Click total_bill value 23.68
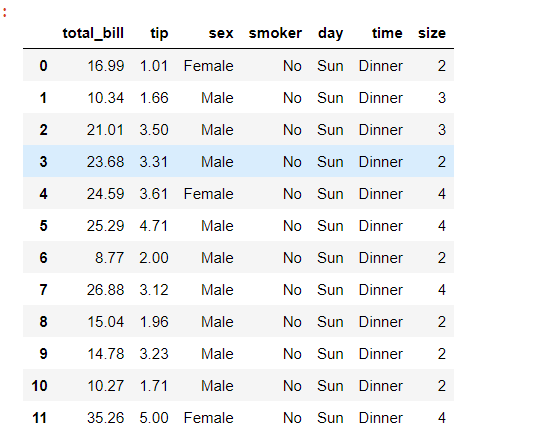Screen dimensions: 536x447 (x=105, y=162)
